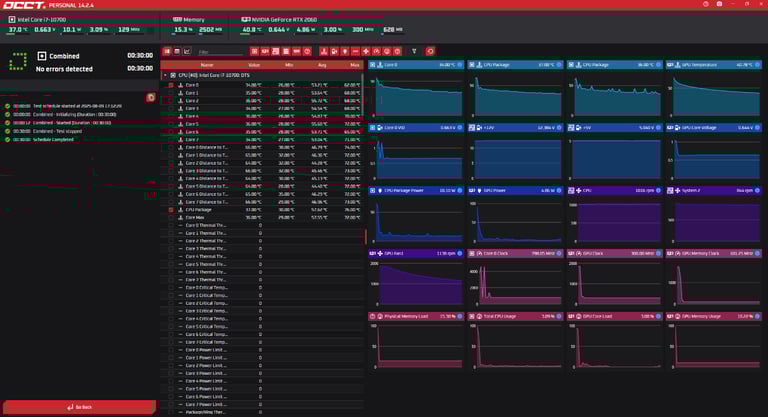Open the filter funnel icon in sensor toolbar
The width and height of the screenshot is (768, 417).
[414, 50]
